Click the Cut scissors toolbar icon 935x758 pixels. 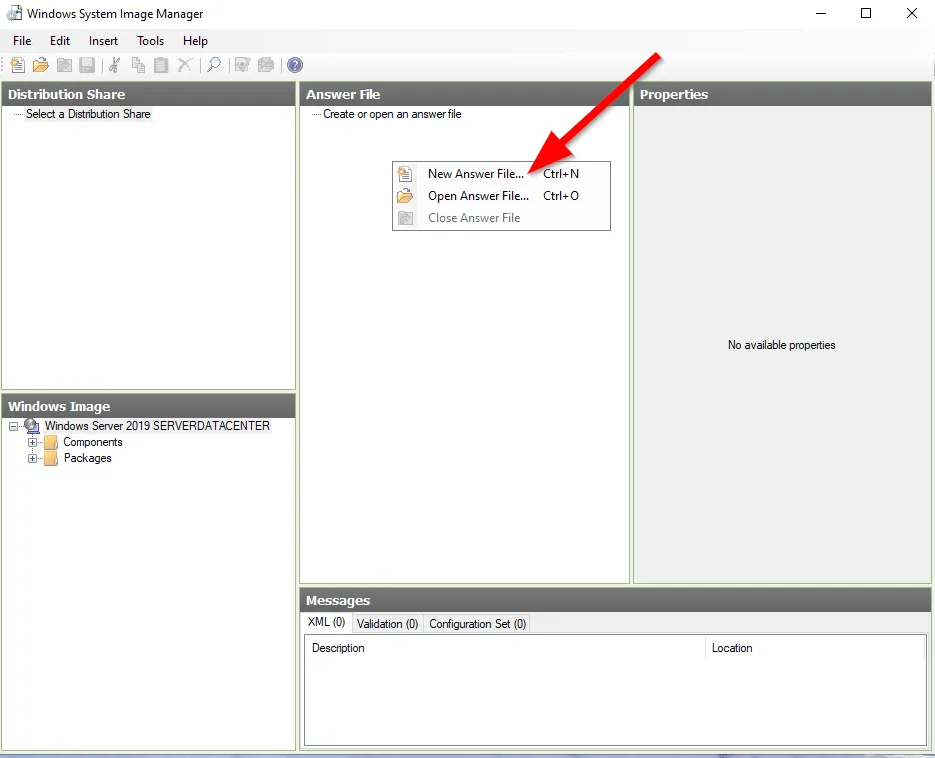[114, 65]
